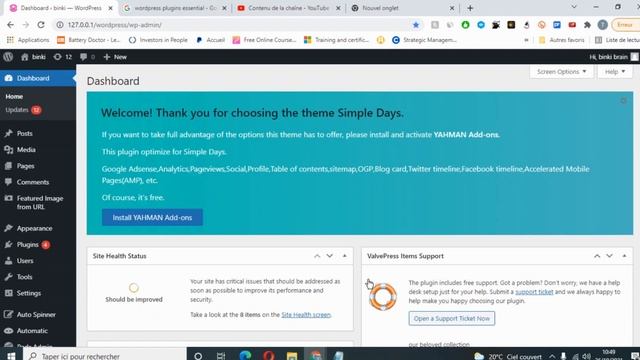
Task: Open the support ticket link
Action: (x=534, y=292)
